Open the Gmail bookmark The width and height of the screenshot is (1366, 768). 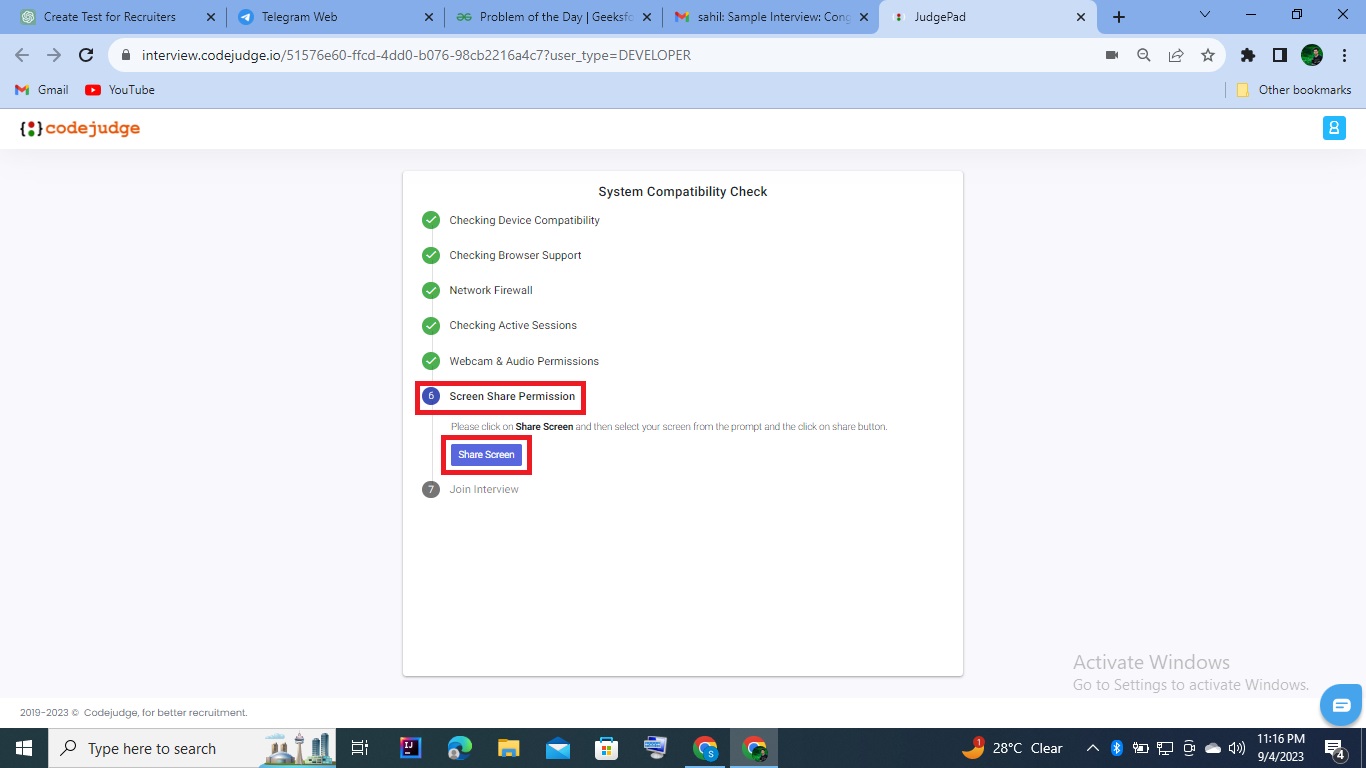click(42, 90)
